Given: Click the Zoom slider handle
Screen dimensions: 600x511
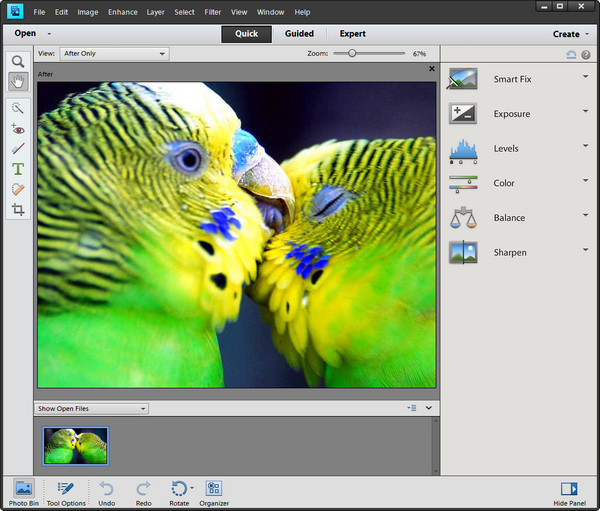Looking at the screenshot, I should [352, 53].
